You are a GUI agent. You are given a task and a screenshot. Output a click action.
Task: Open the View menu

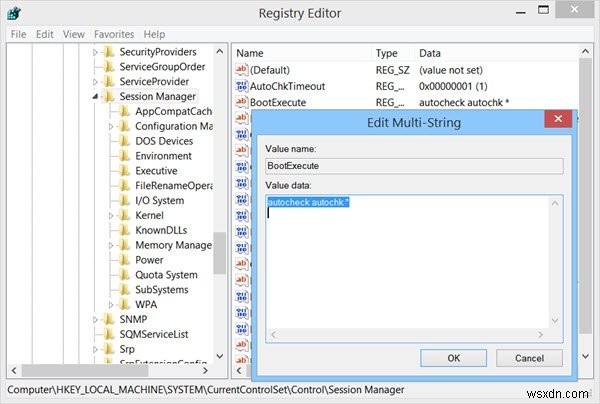73,34
